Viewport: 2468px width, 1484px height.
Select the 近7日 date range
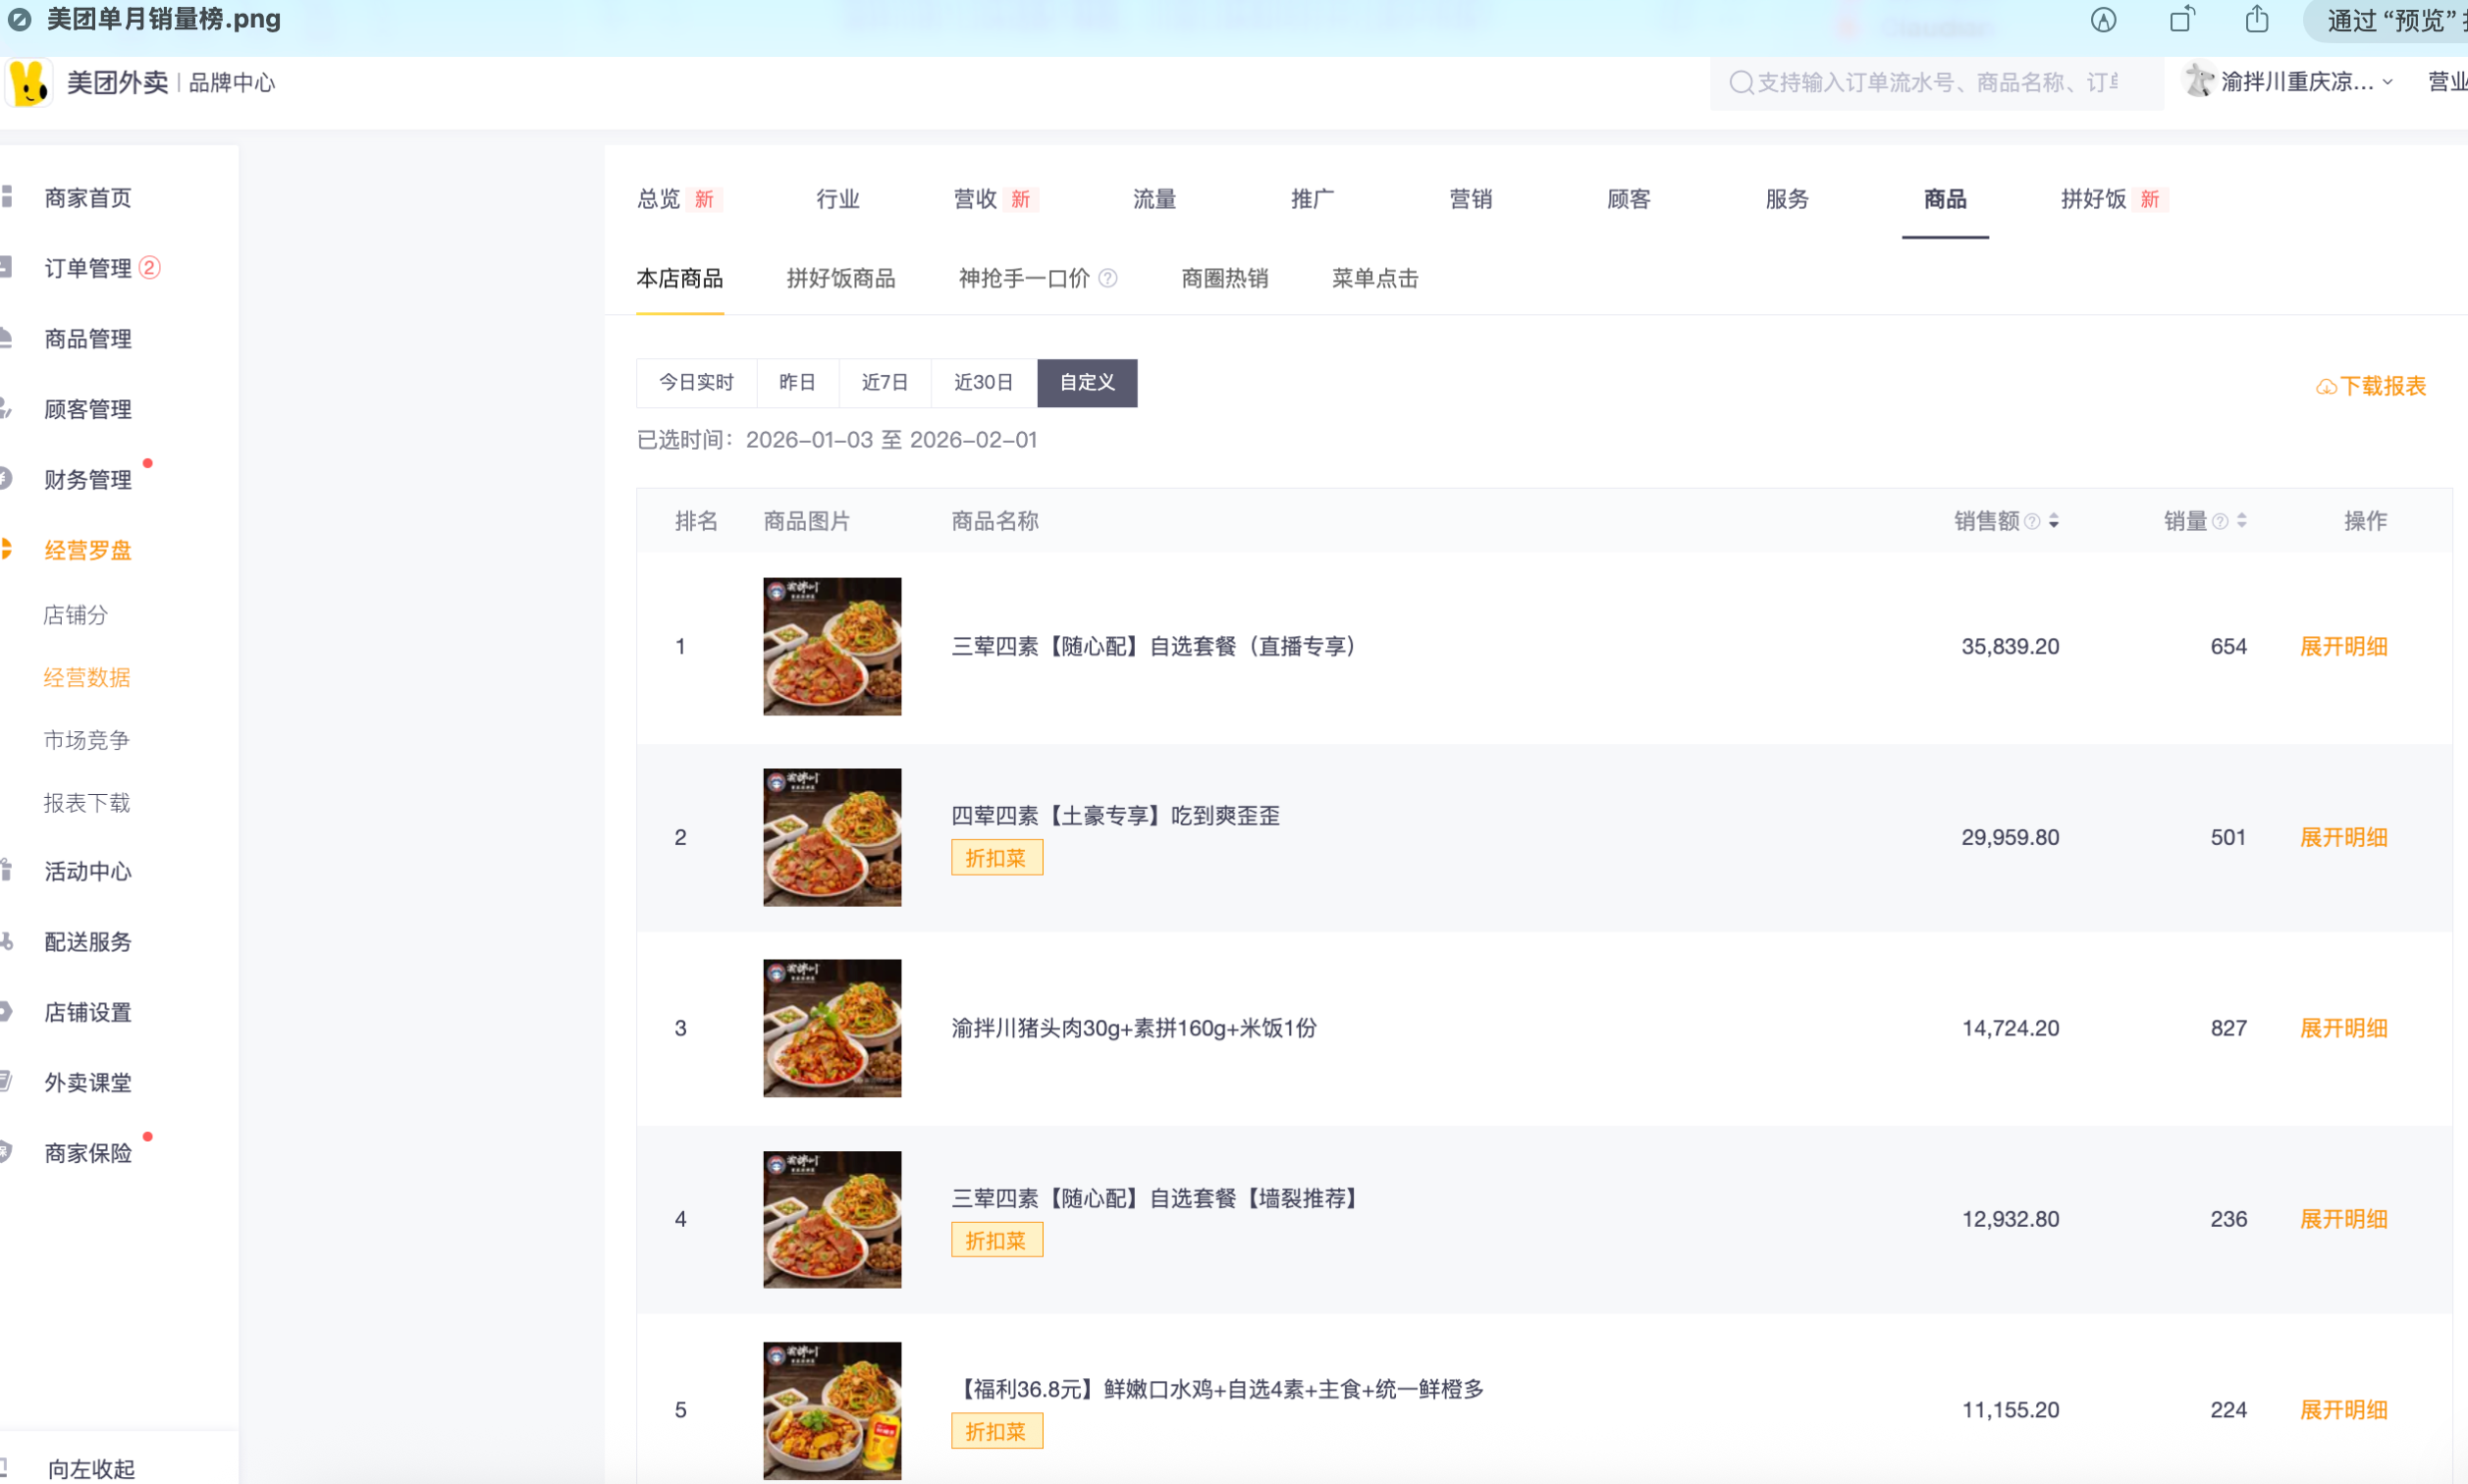(884, 383)
